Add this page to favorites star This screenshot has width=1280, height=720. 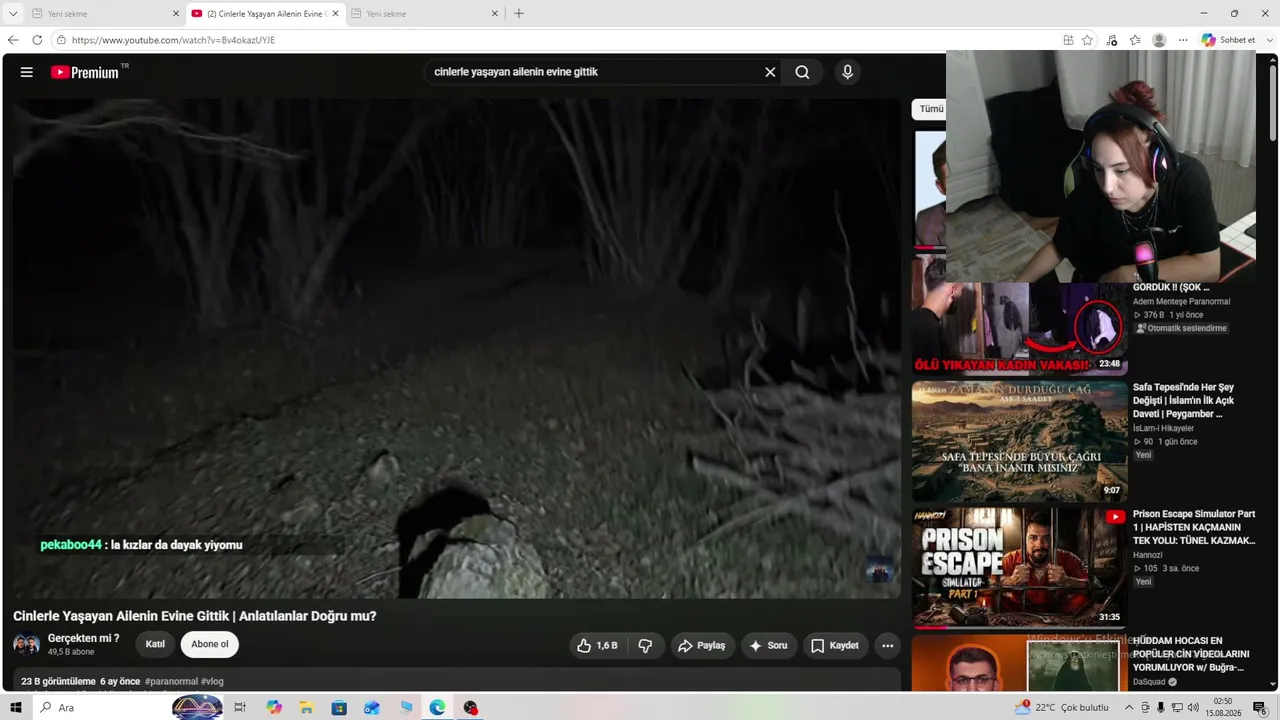(1087, 40)
